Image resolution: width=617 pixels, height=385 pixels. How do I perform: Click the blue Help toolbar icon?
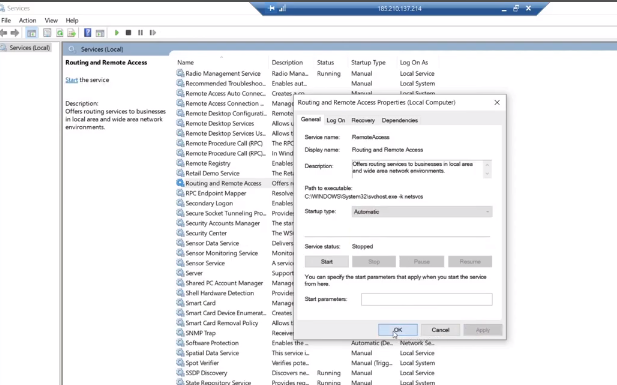(87, 33)
